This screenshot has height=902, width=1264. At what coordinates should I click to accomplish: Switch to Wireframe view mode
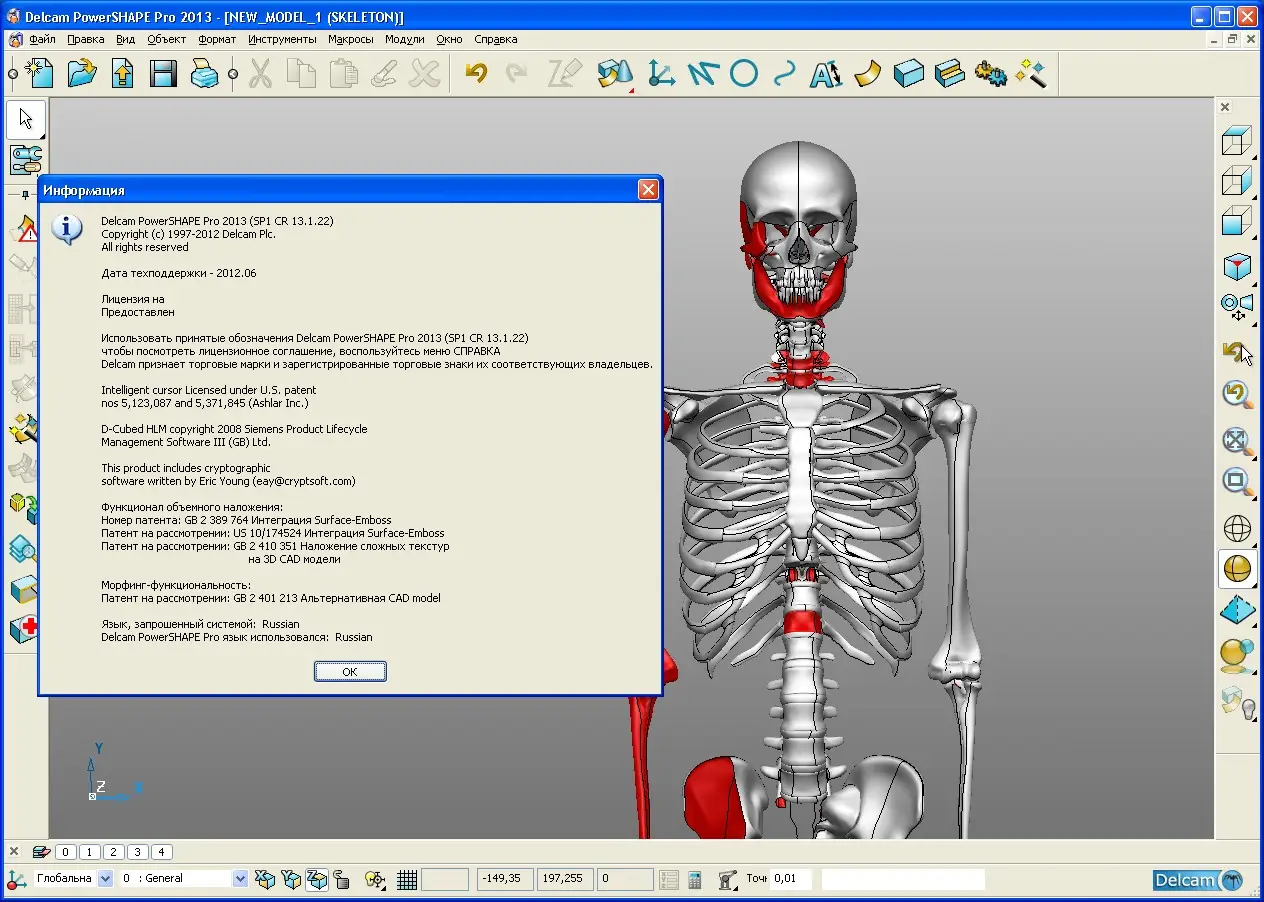pyautogui.click(x=1238, y=528)
